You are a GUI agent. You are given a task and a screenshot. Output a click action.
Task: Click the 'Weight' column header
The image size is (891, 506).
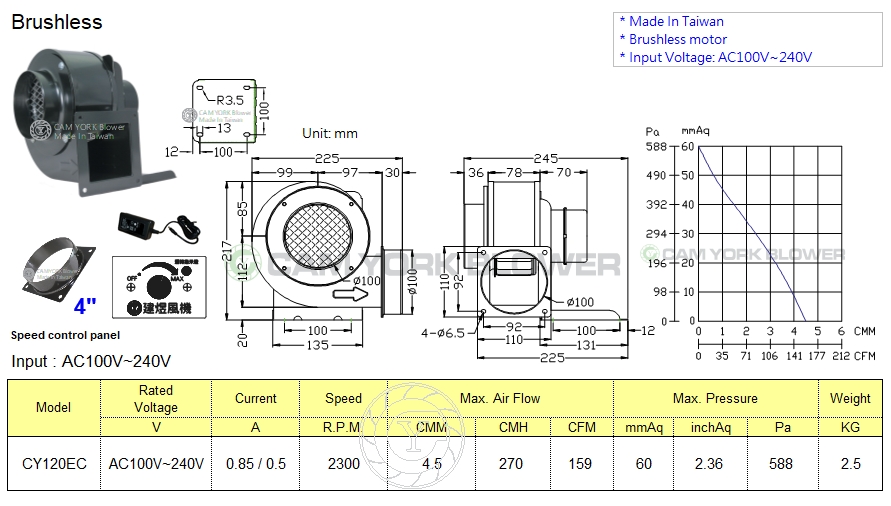click(850, 399)
